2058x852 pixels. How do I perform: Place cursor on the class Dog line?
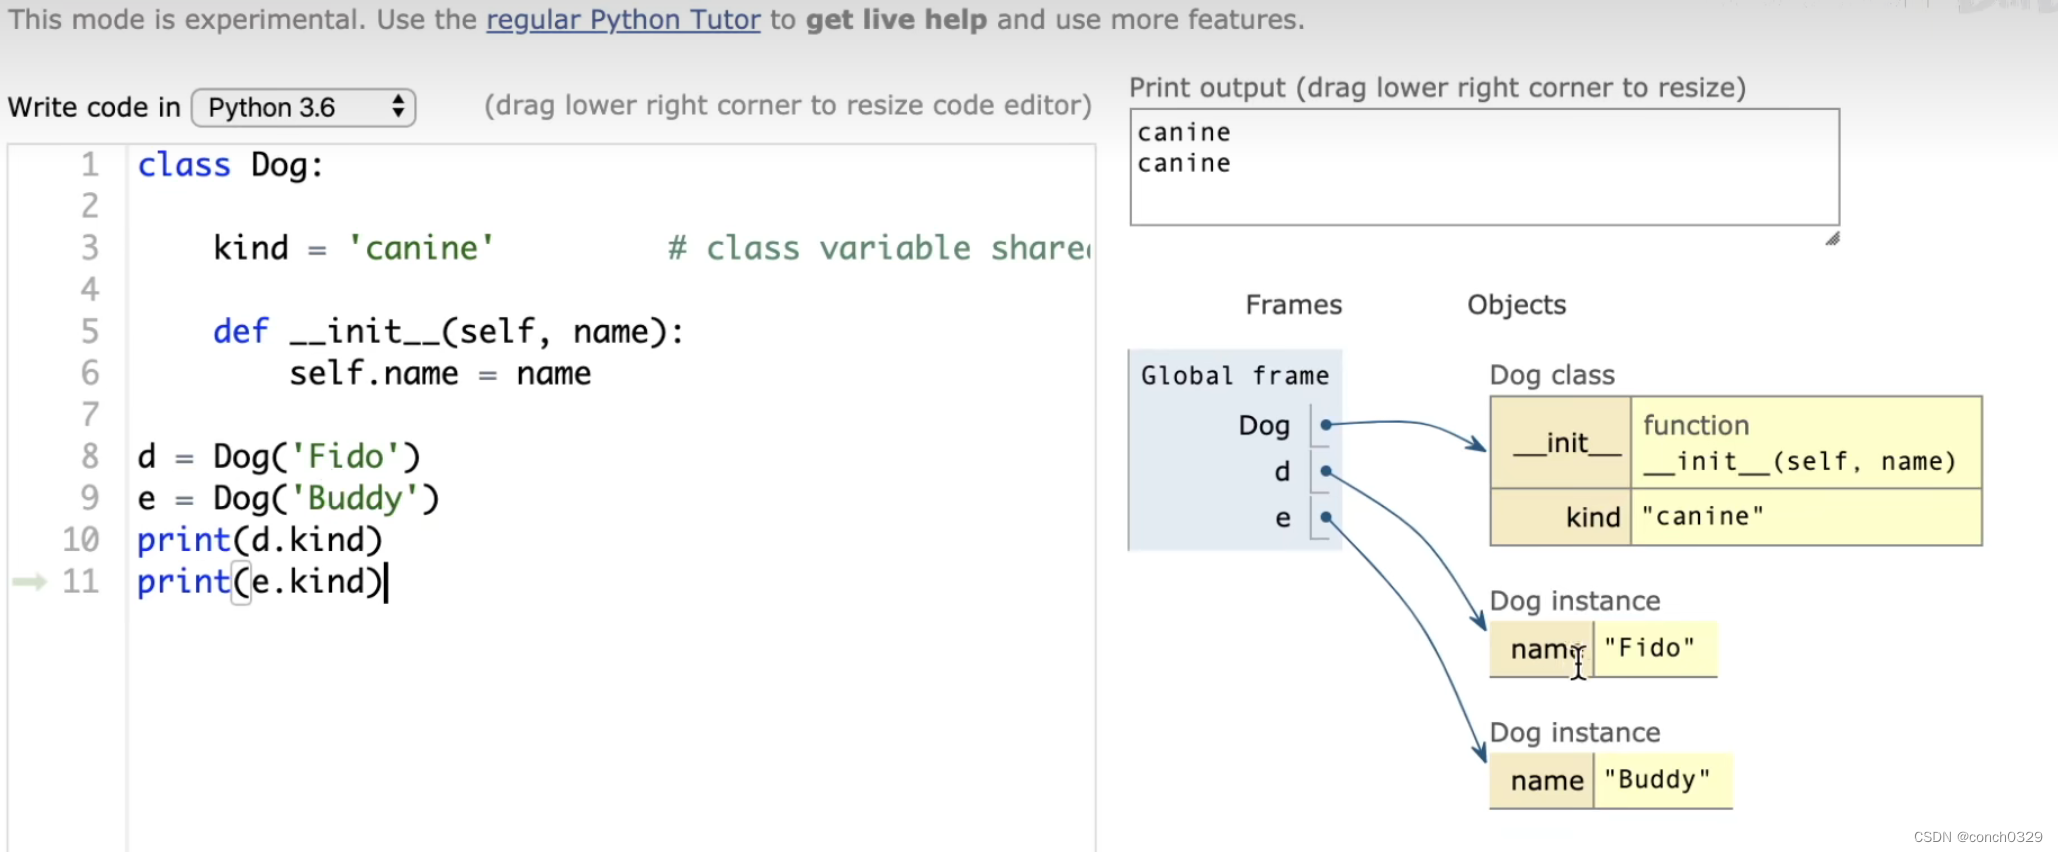pyautogui.click(x=231, y=165)
